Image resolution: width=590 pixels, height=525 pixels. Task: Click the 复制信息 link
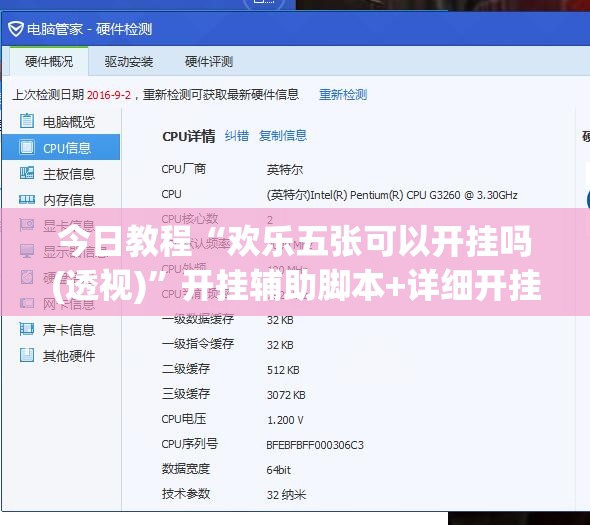283,135
